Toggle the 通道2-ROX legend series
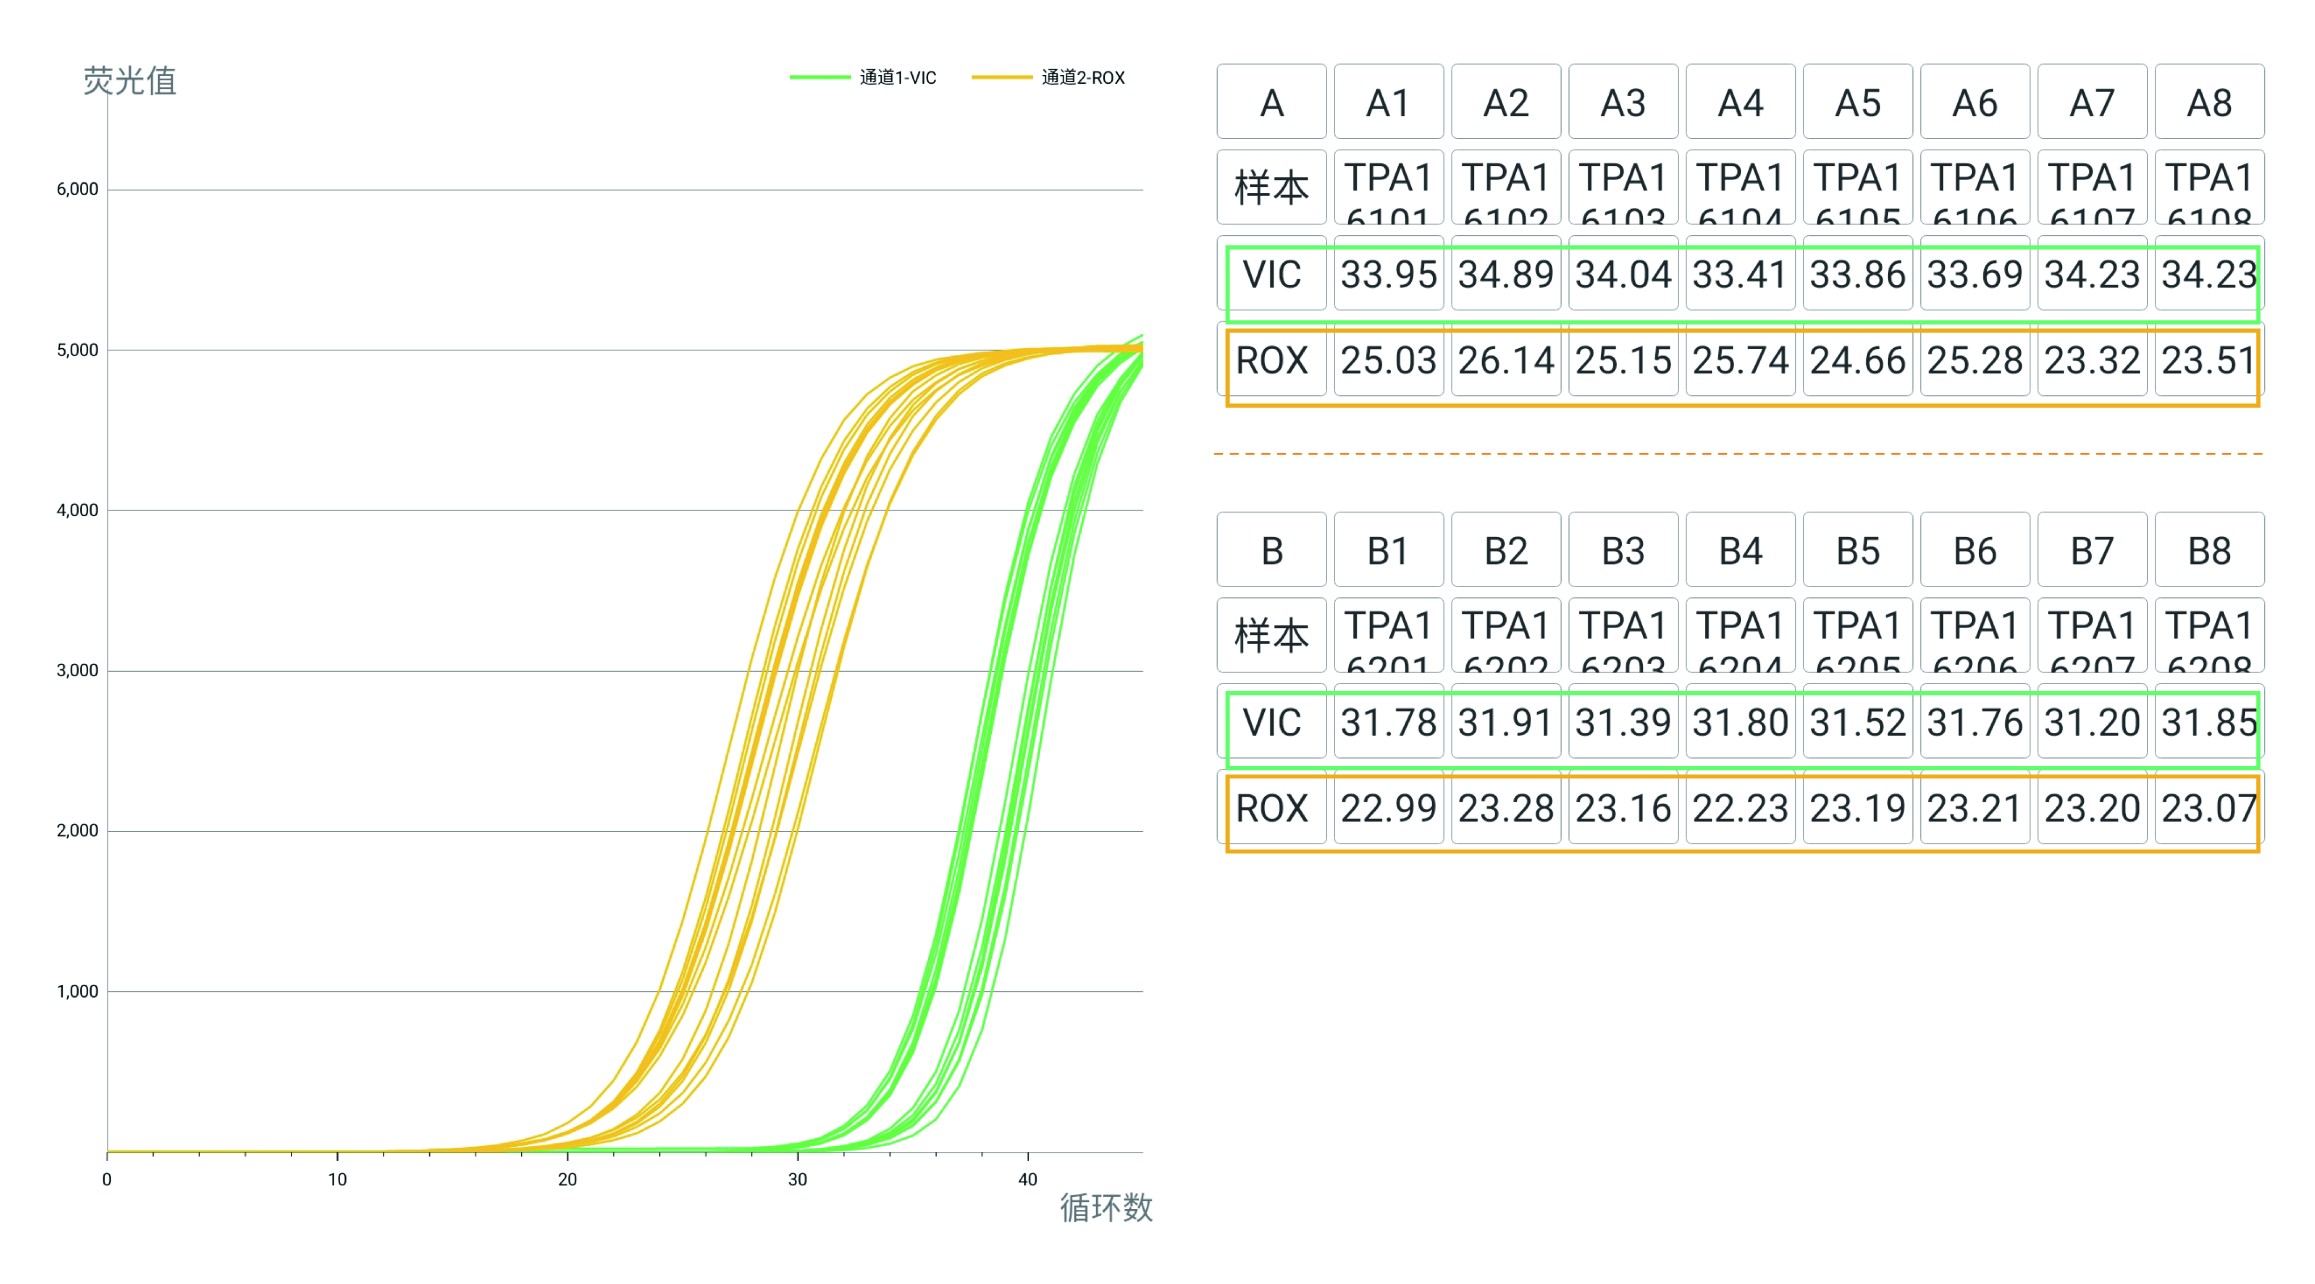2315x1284 pixels. click(1082, 77)
